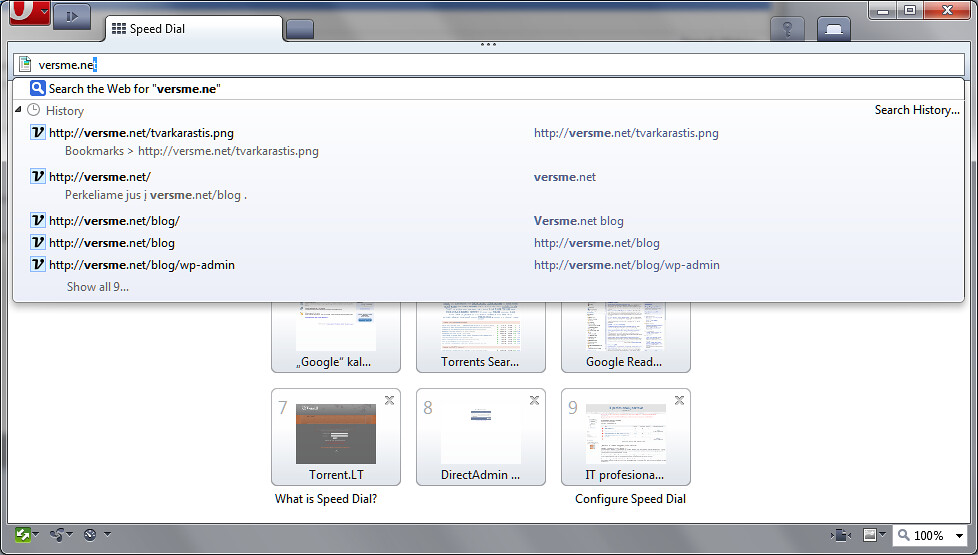This screenshot has width=978, height=555.
Task: Open Search History link
Action: (916, 110)
